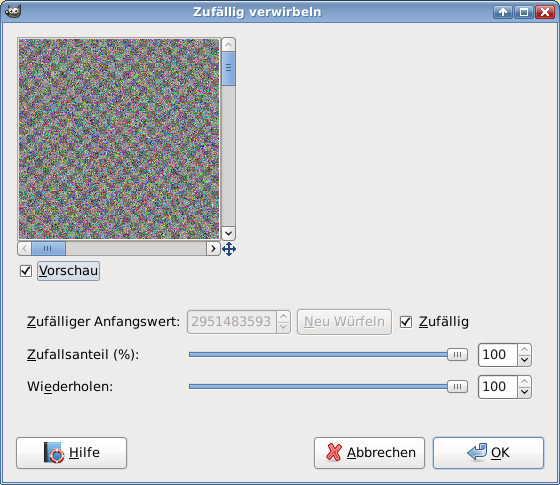This screenshot has width=560, height=485.
Task: Click the Zufälliger Anfangswert label
Action: [104, 322]
